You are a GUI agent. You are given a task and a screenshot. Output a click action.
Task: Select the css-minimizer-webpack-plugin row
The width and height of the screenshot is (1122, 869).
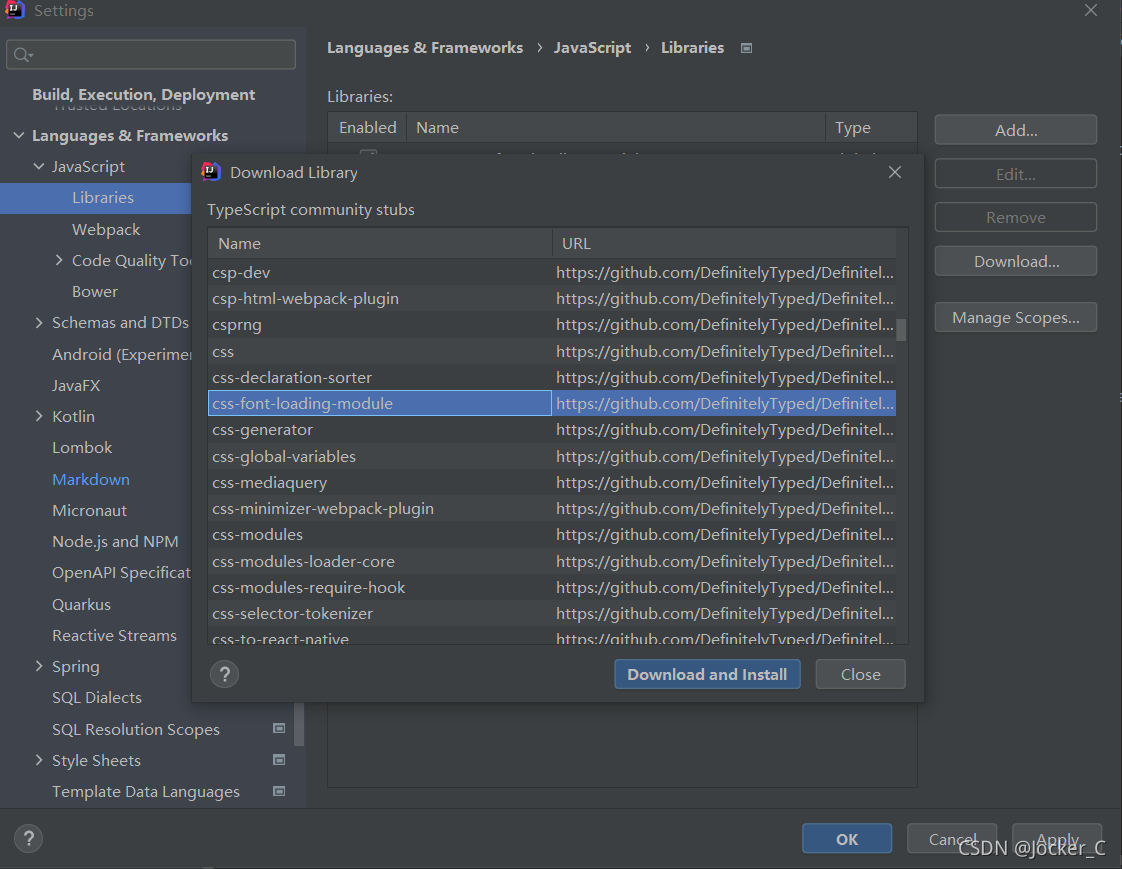point(552,508)
